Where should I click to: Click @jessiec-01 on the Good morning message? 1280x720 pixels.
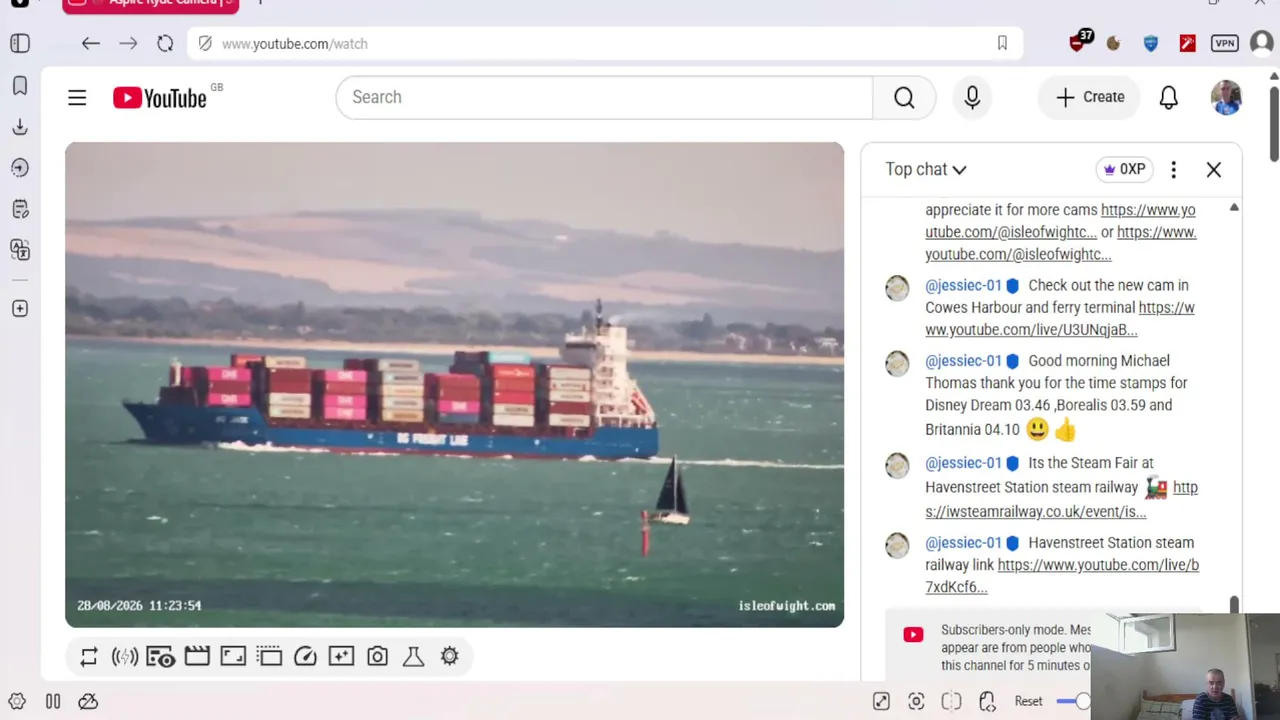[x=963, y=361]
